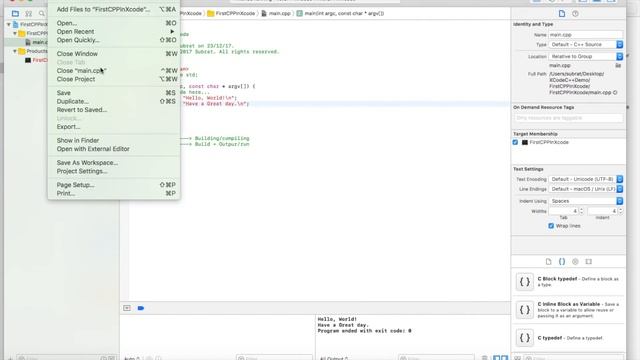Expand the Open Recent submenu
This screenshot has width=640, height=360.
click(x=114, y=31)
